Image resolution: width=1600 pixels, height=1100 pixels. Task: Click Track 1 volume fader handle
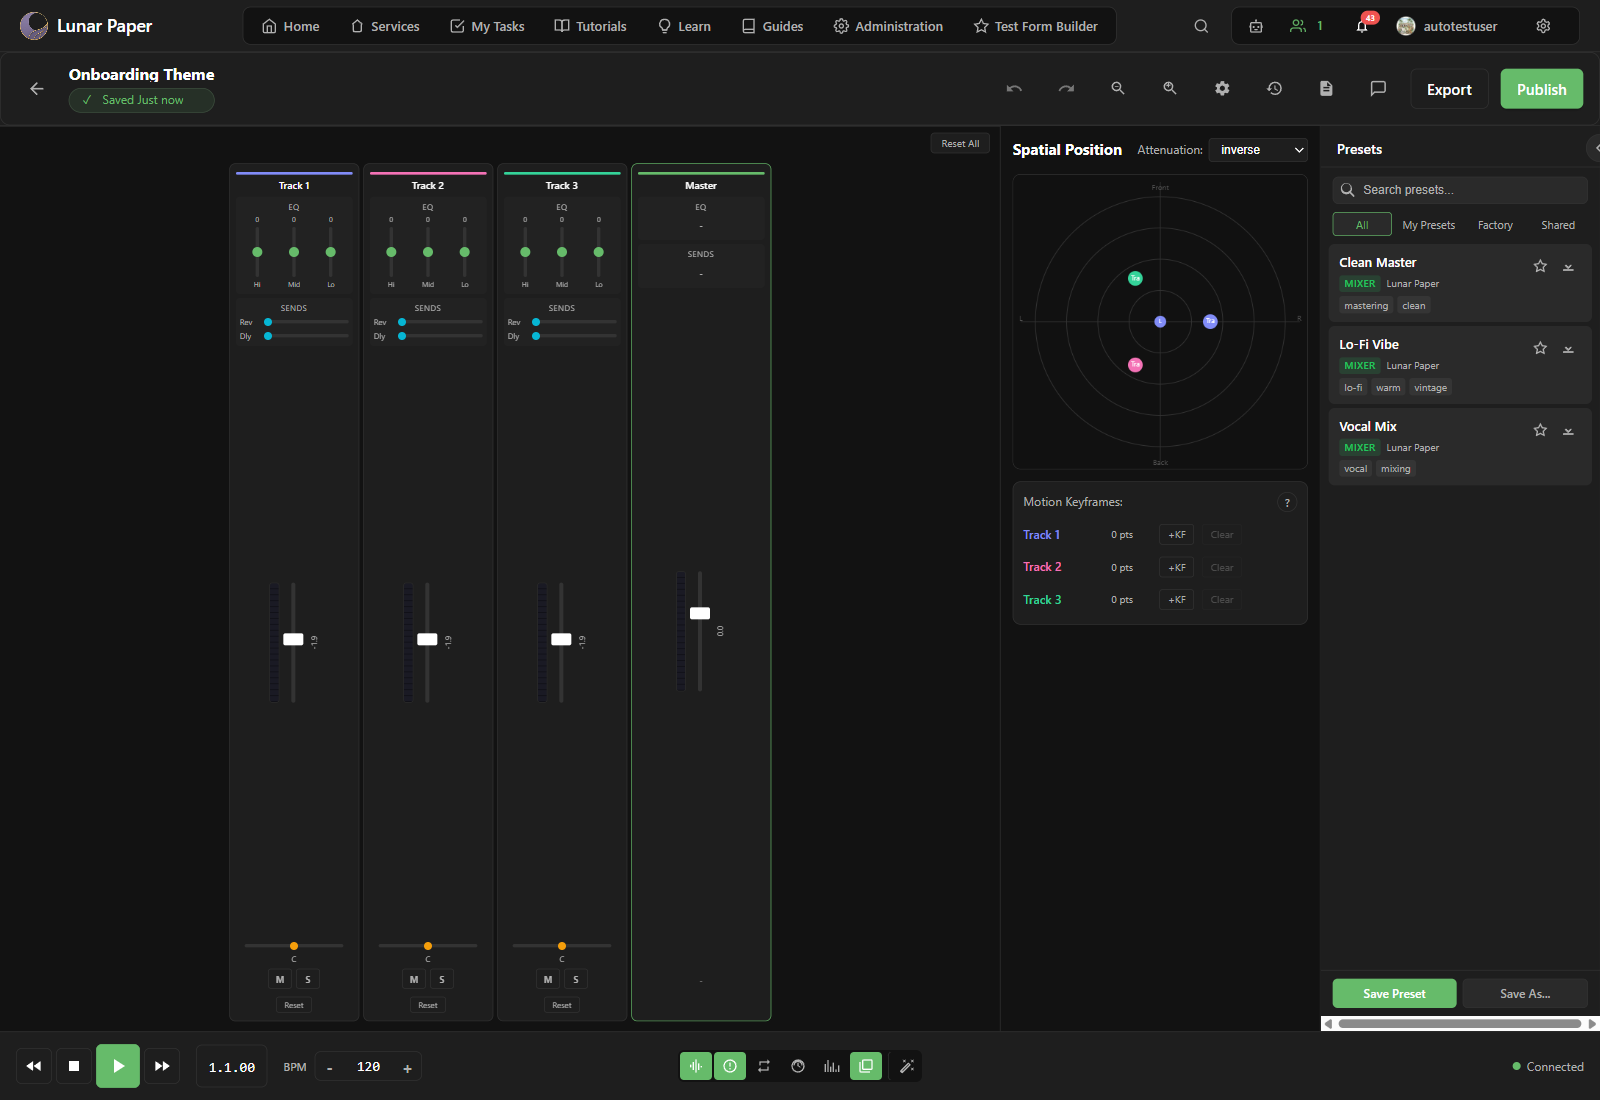293,639
